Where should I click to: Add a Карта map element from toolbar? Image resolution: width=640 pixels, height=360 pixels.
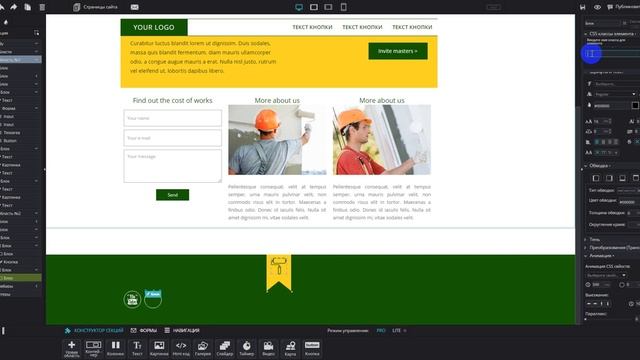click(290, 349)
